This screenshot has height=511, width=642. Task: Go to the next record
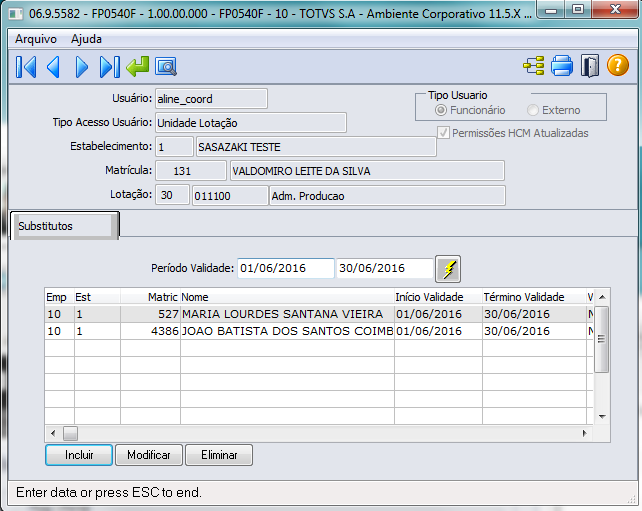81,67
